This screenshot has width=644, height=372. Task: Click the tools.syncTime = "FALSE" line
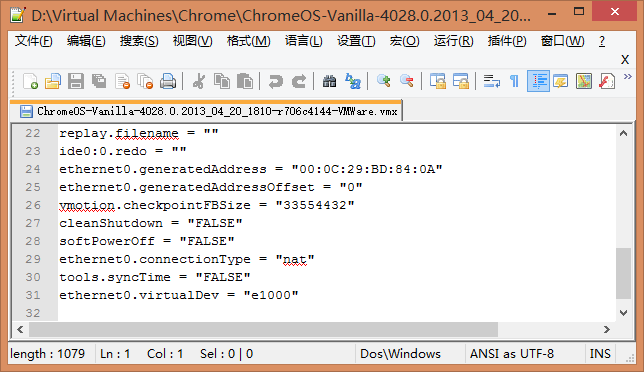pyautogui.click(x=155, y=278)
